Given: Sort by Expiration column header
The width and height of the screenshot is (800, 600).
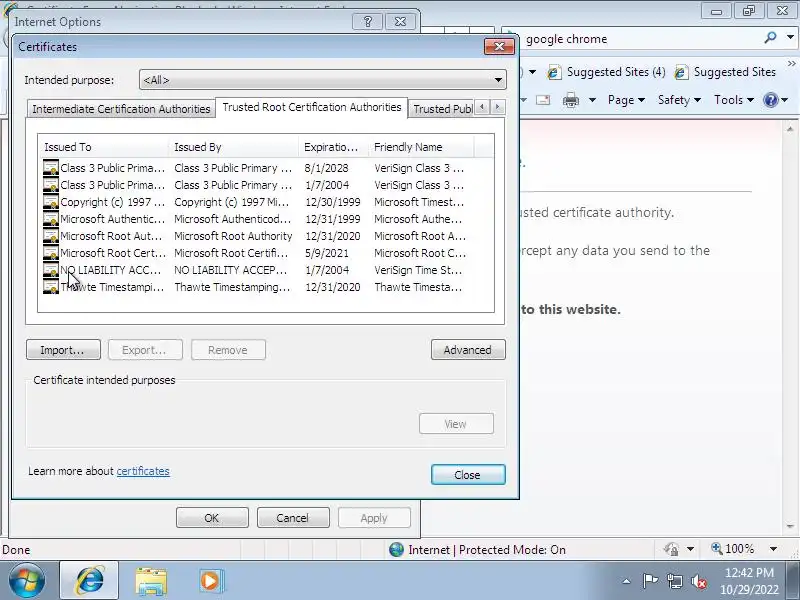Looking at the screenshot, I should pyautogui.click(x=333, y=147).
